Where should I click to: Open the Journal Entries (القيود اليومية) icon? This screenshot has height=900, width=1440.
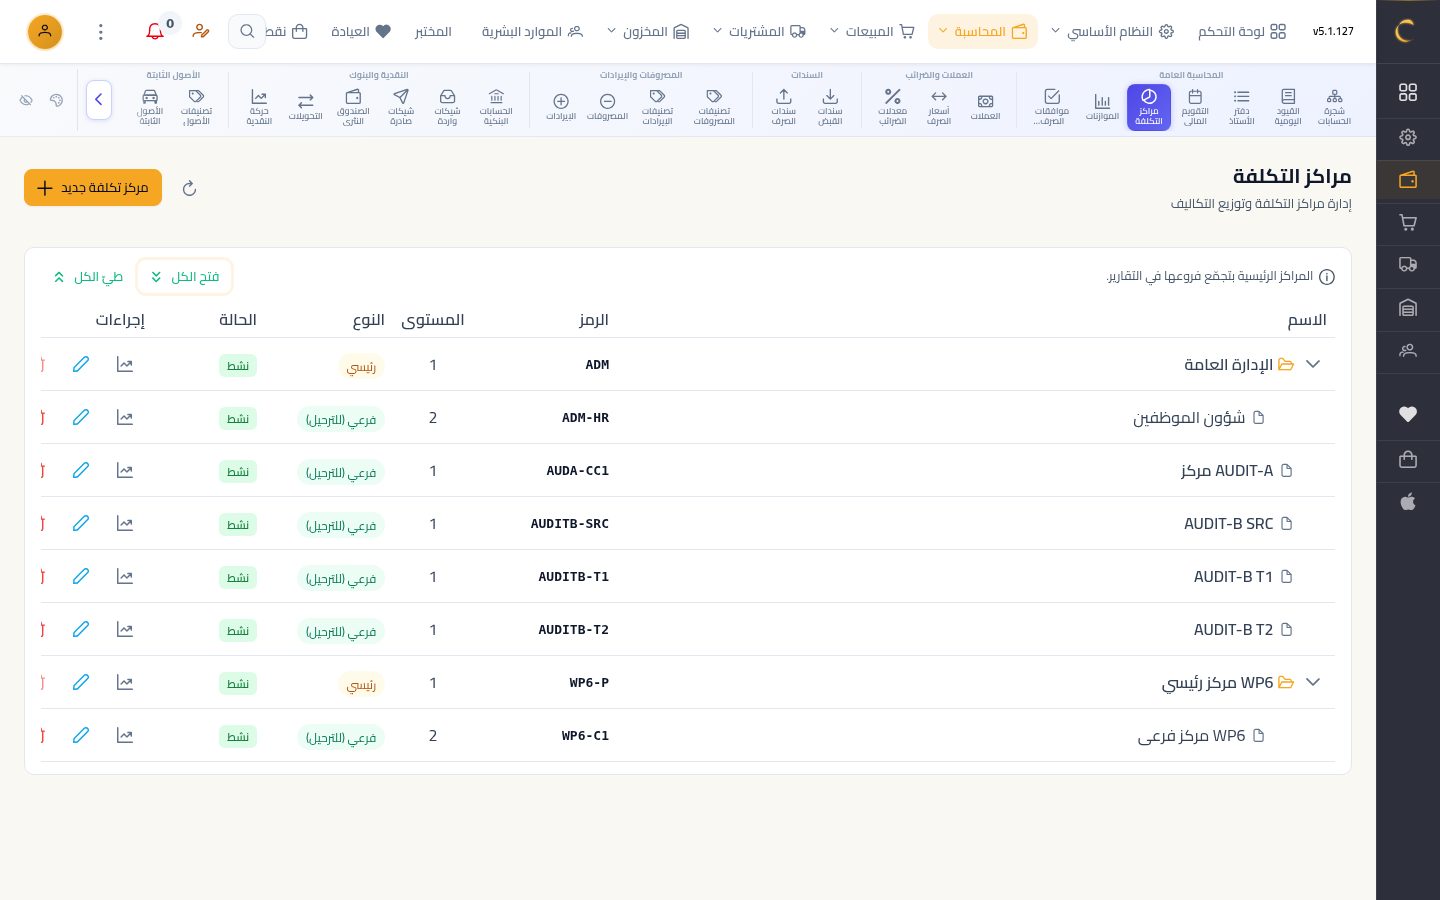point(1288,107)
